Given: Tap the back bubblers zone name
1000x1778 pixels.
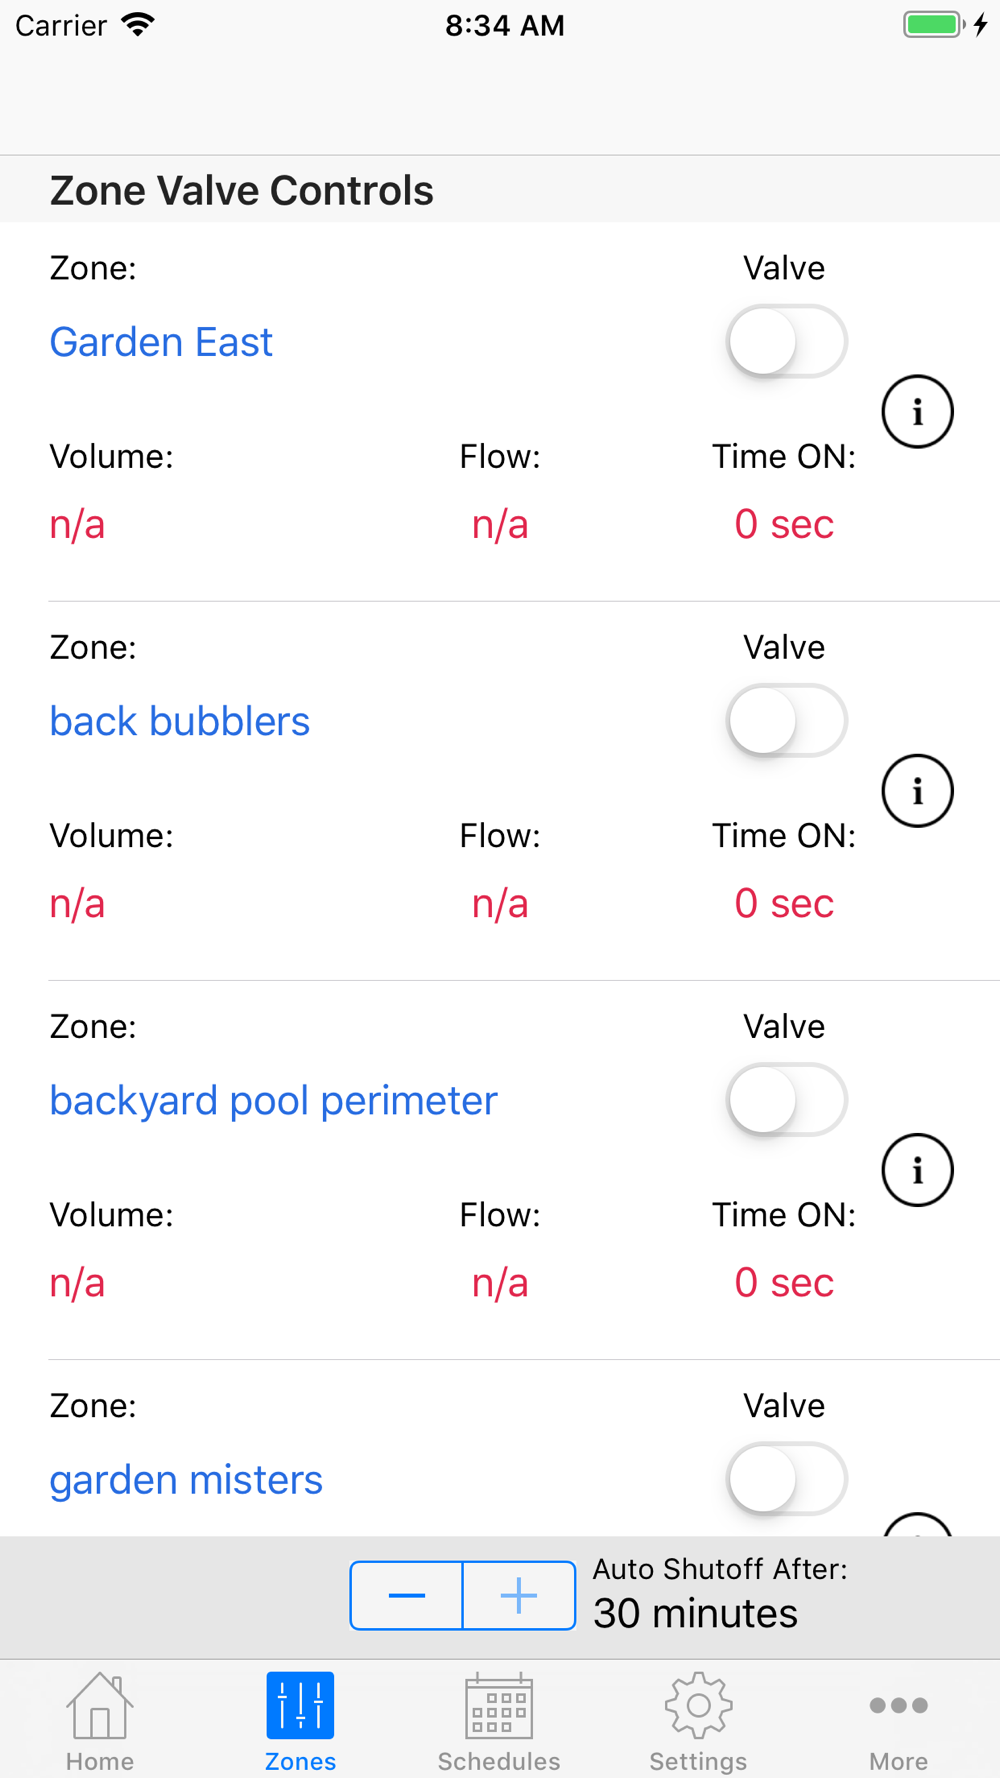Looking at the screenshot, I should tap(180, 721).
